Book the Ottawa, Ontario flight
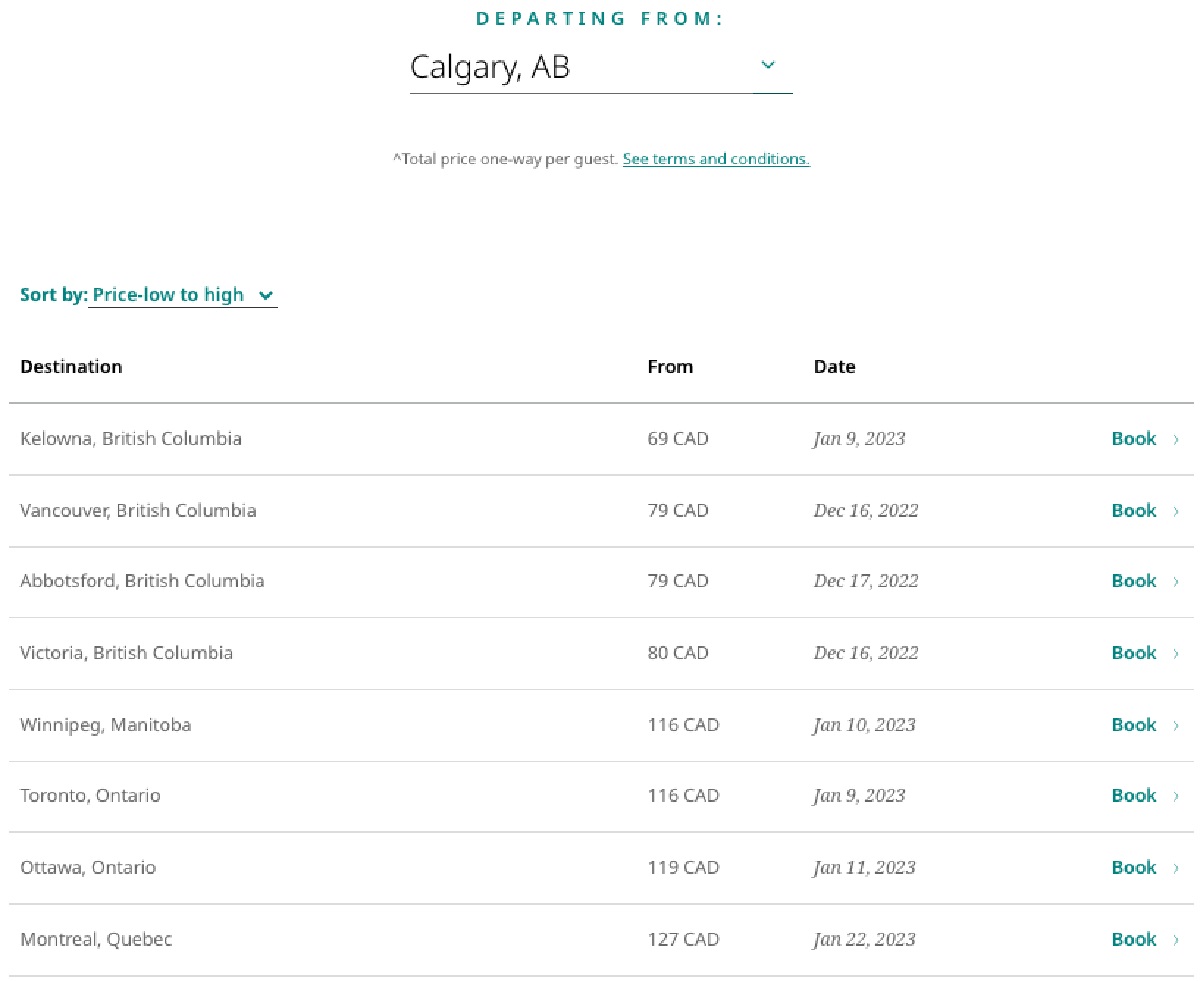The height and width of the screenshot is (981, 1200). tap(1146, 868)
